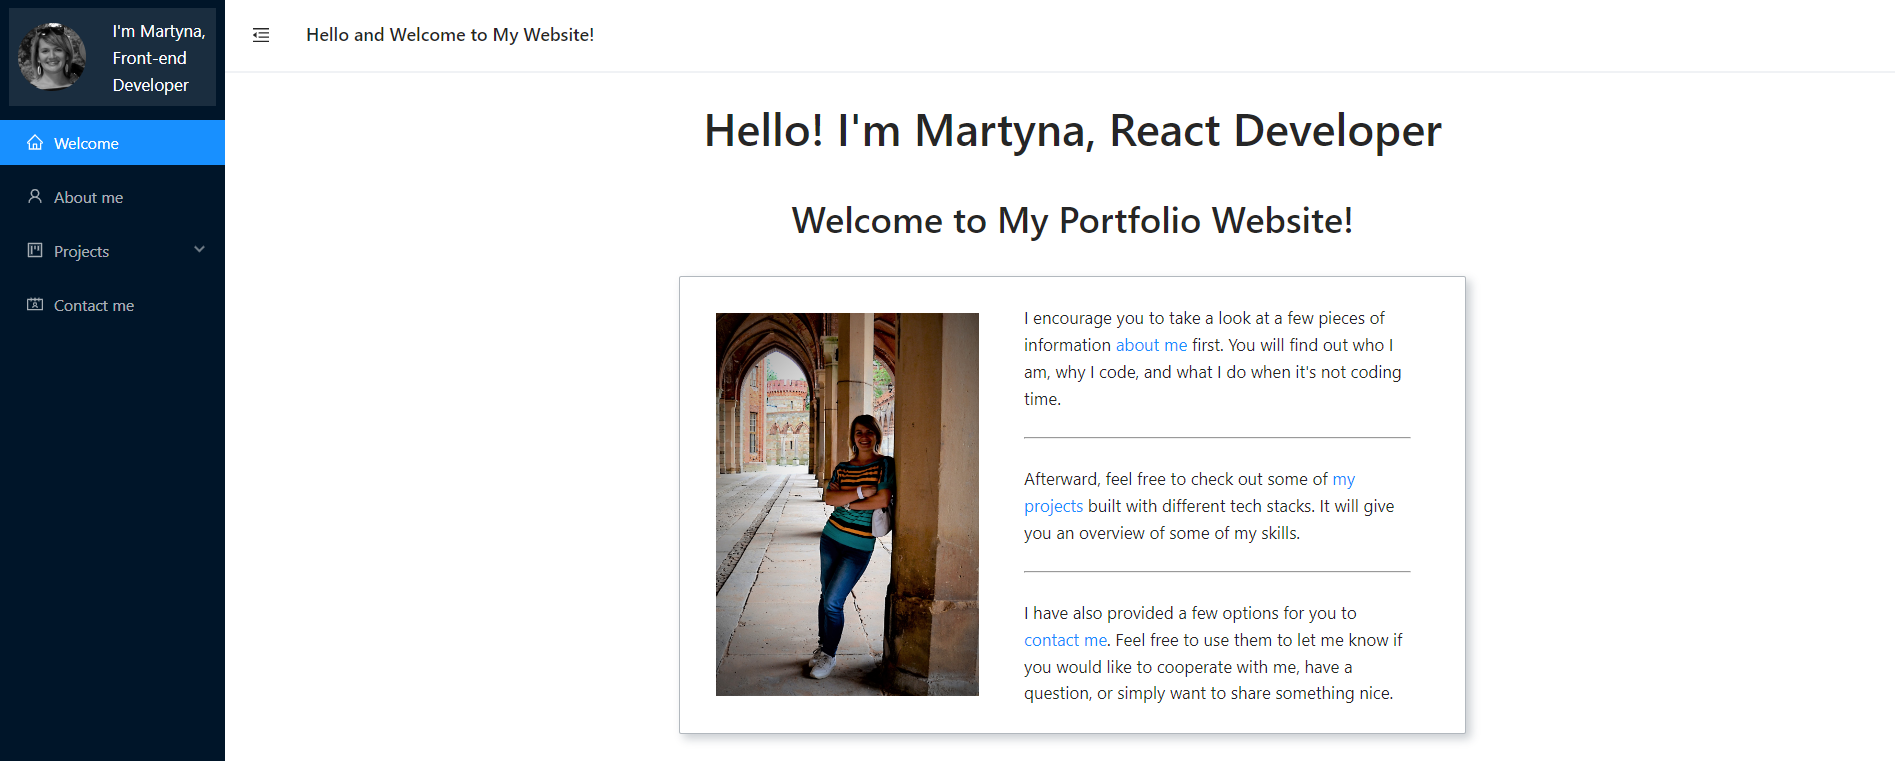This screenshot has width=1895, height=761.
Task: Click the paragraph starting "I have also provided"
Action: pyautogui.click(x=1217, y=653)
